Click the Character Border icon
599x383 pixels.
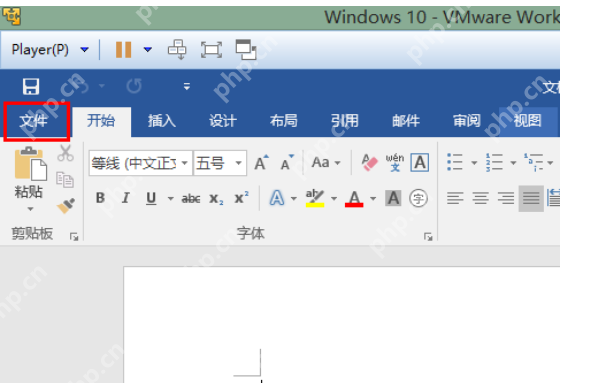(x=419, y=163)
